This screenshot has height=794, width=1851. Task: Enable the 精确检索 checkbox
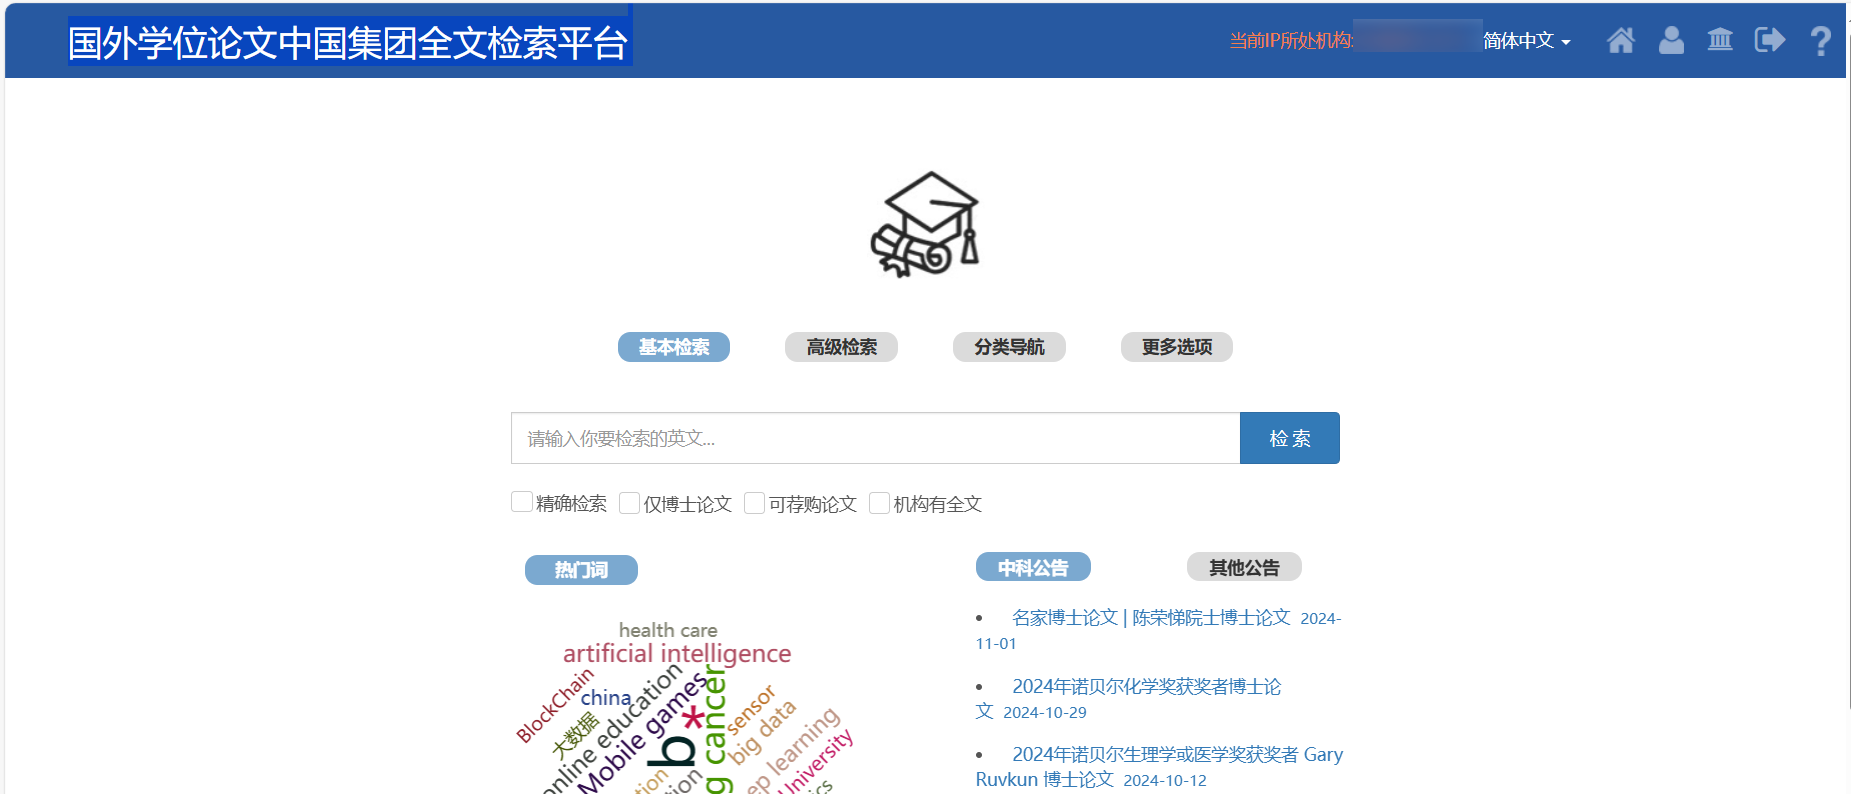[522, 502]
